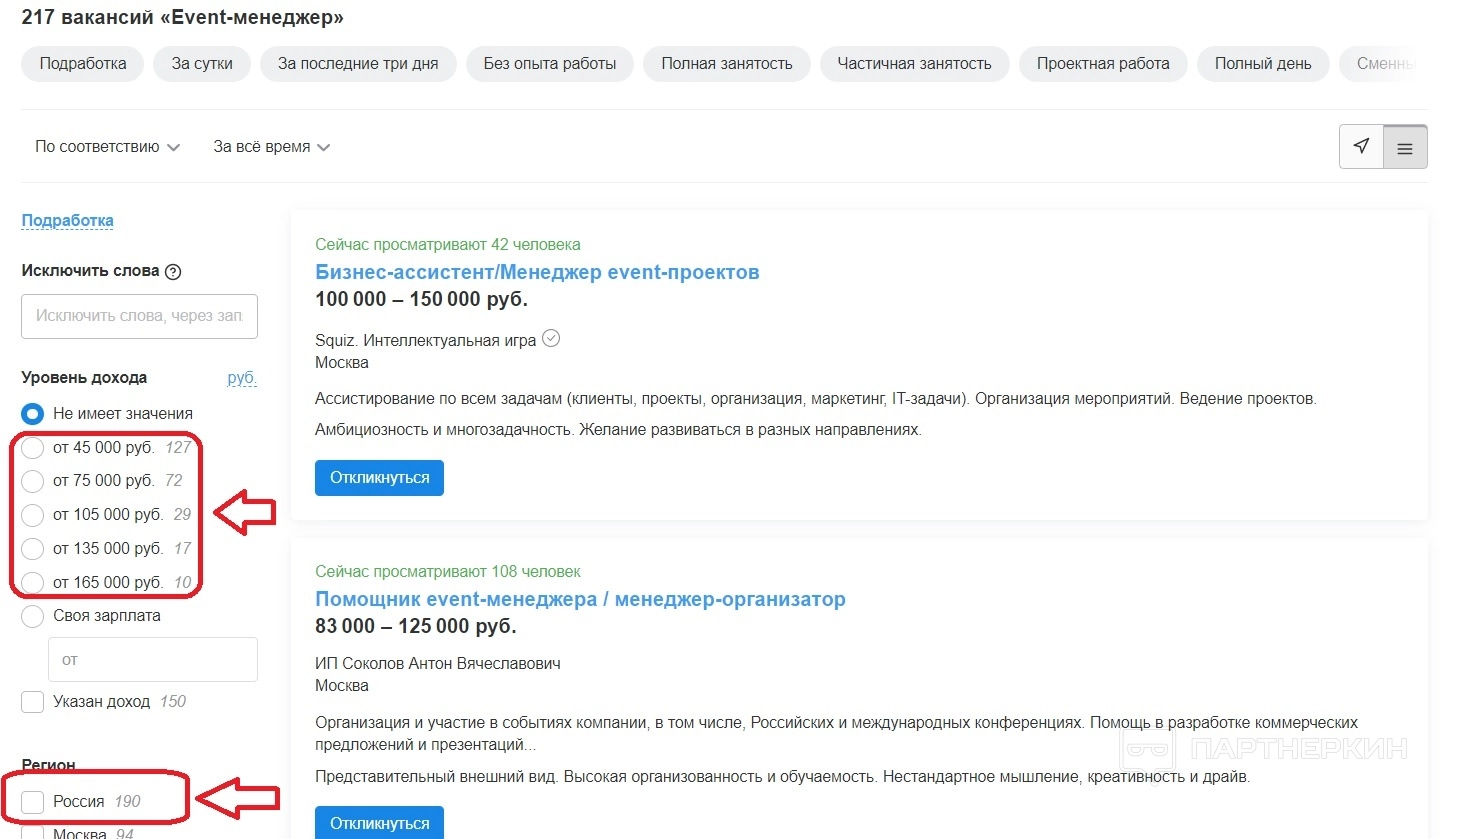The image size is (1459, 839).
Task: Open the 'По соответствию' sort dropdown
Action: coord(107,147)
